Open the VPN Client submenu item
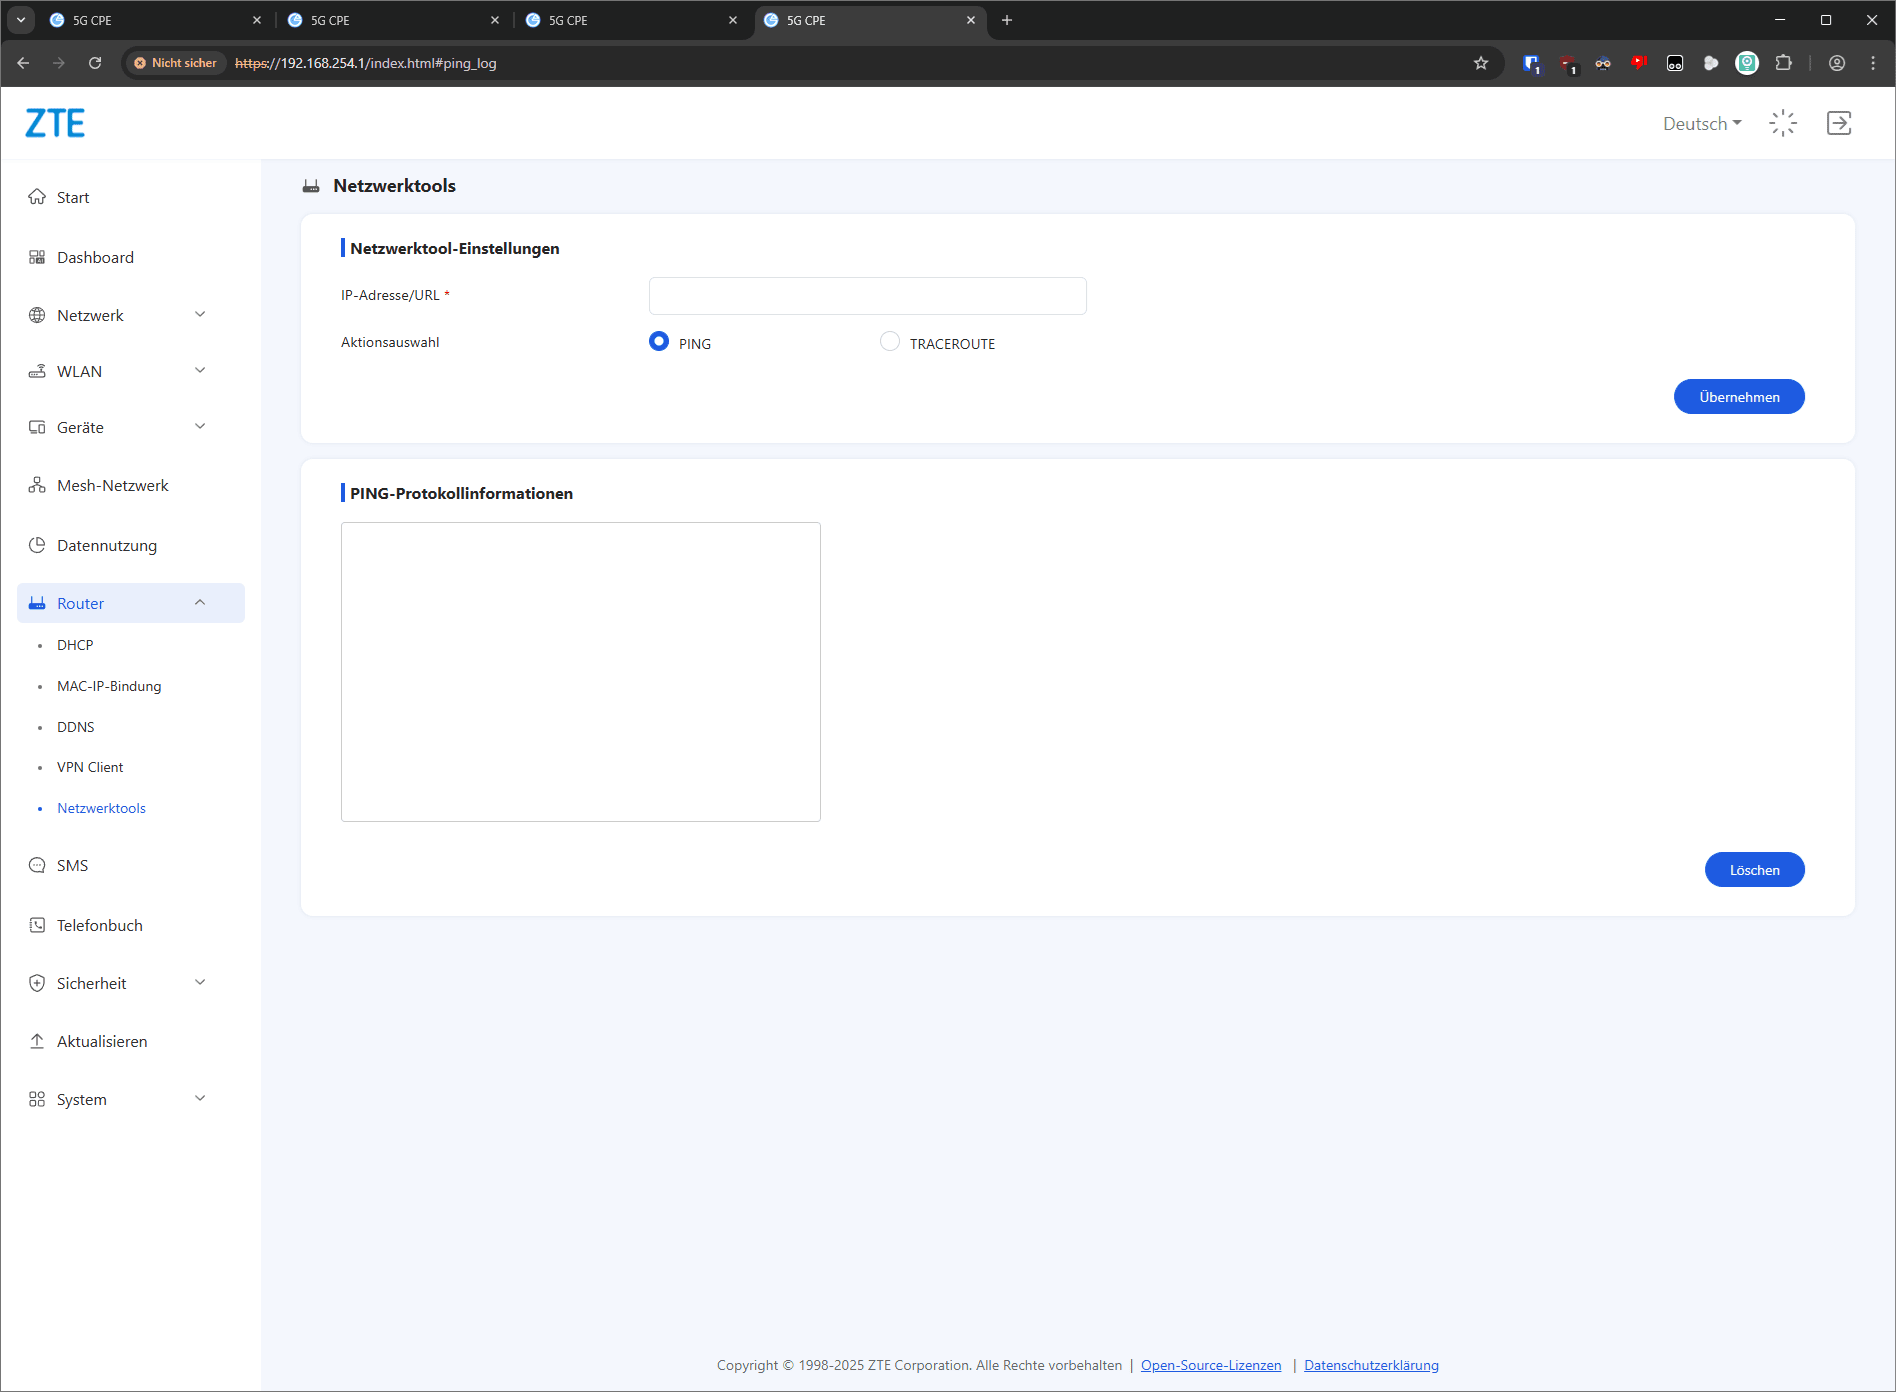Image resolution: width=1896 pixels, height=1392 pixels. [90, 767]
